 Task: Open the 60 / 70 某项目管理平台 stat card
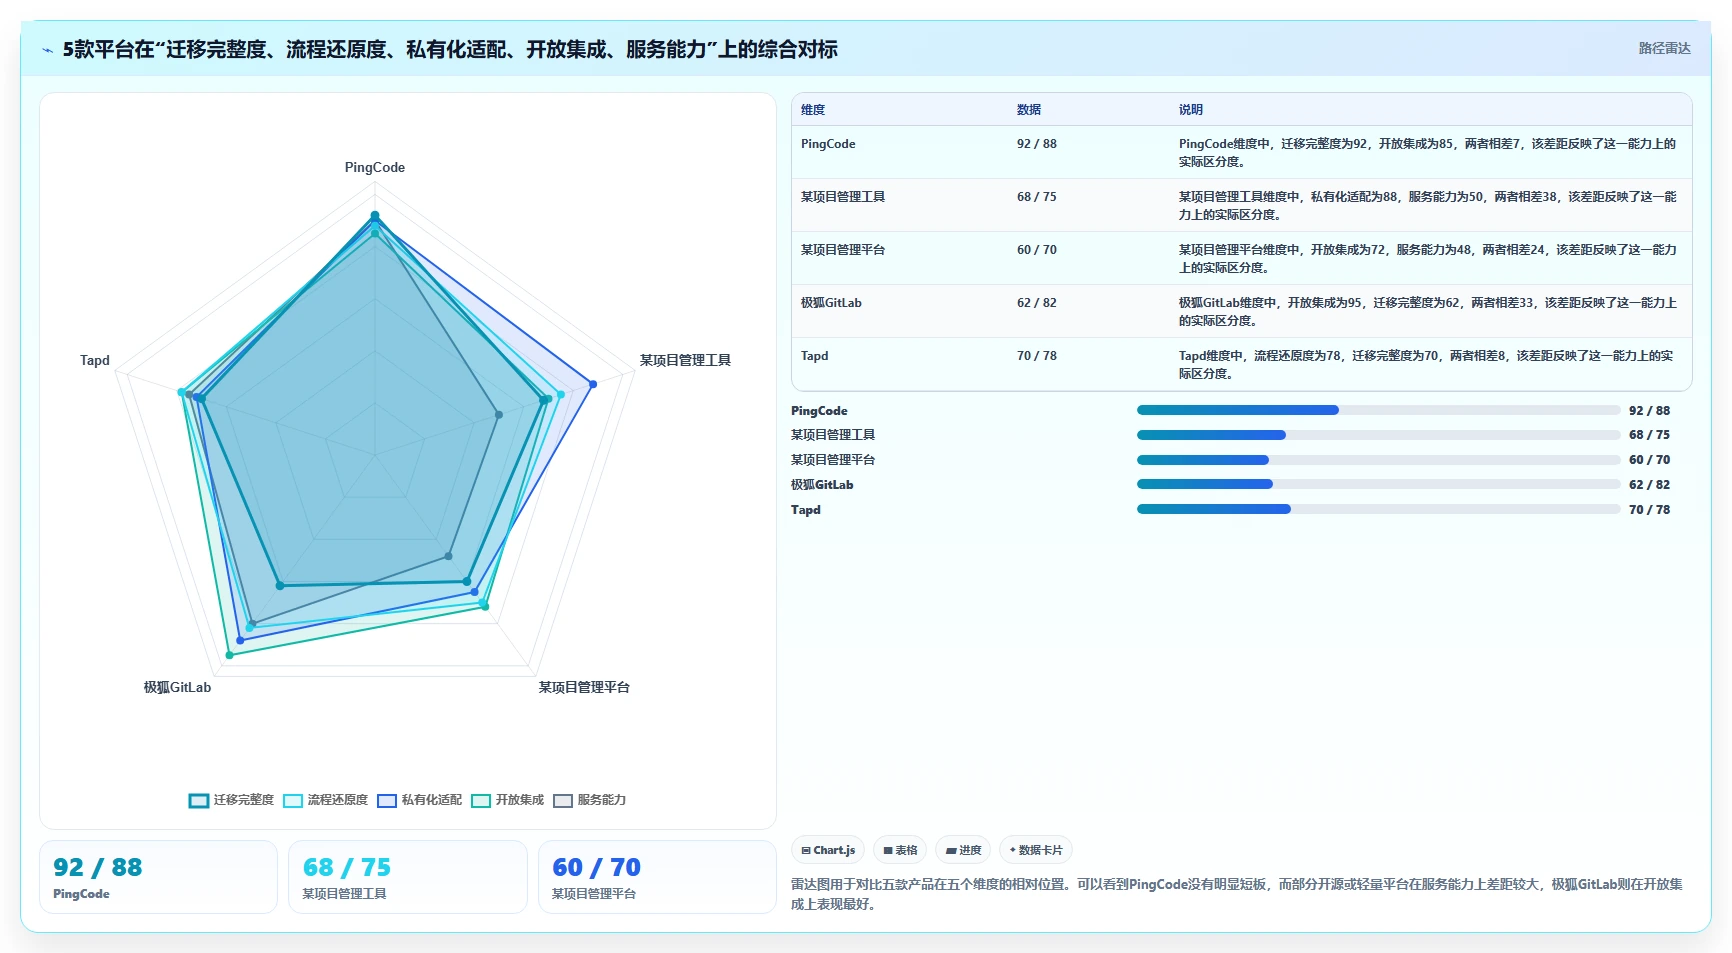[657, 877]
